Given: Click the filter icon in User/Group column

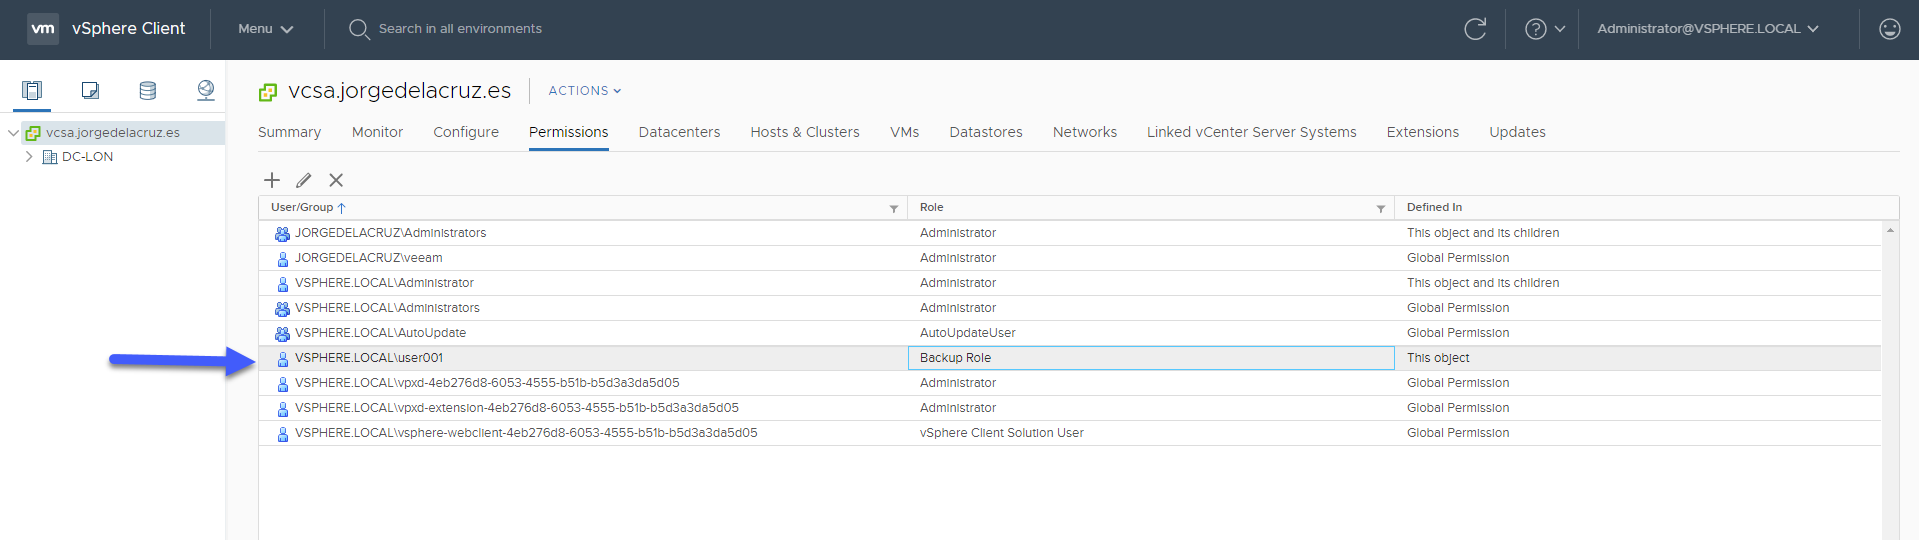Looking at the screenshot, I should click(x=894, y=209).
